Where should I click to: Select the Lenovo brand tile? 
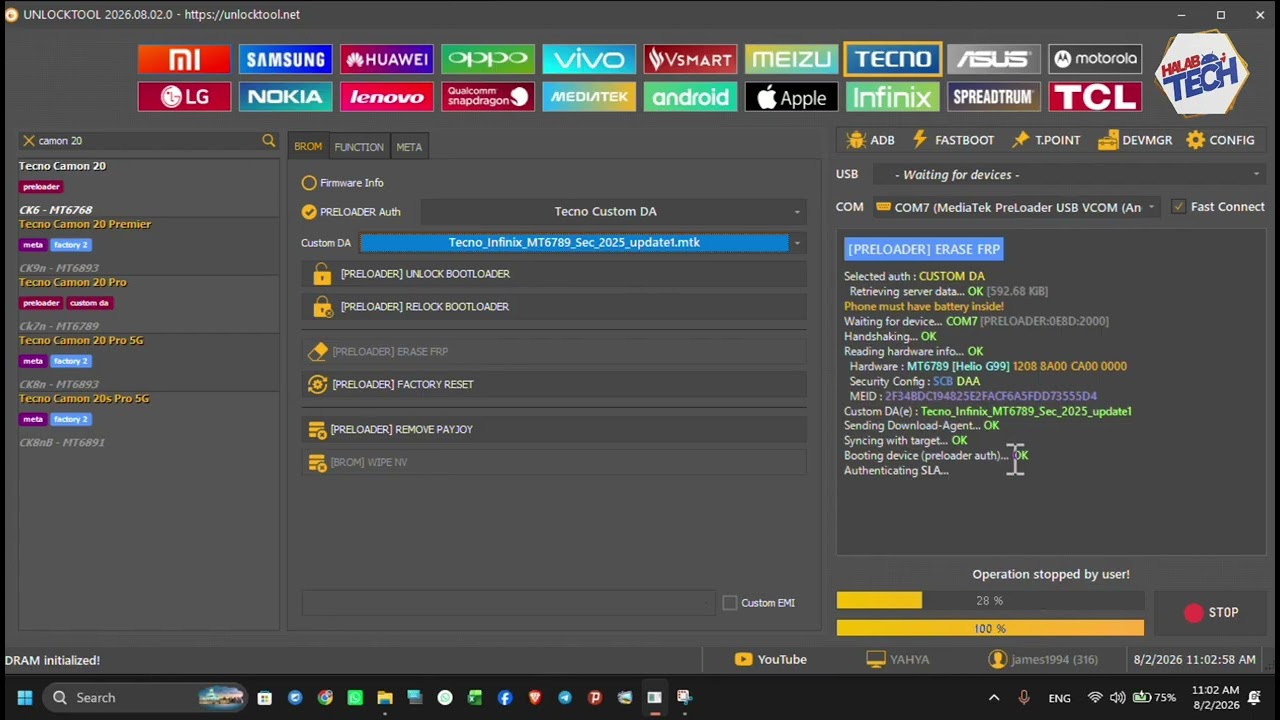pos(386,97)
